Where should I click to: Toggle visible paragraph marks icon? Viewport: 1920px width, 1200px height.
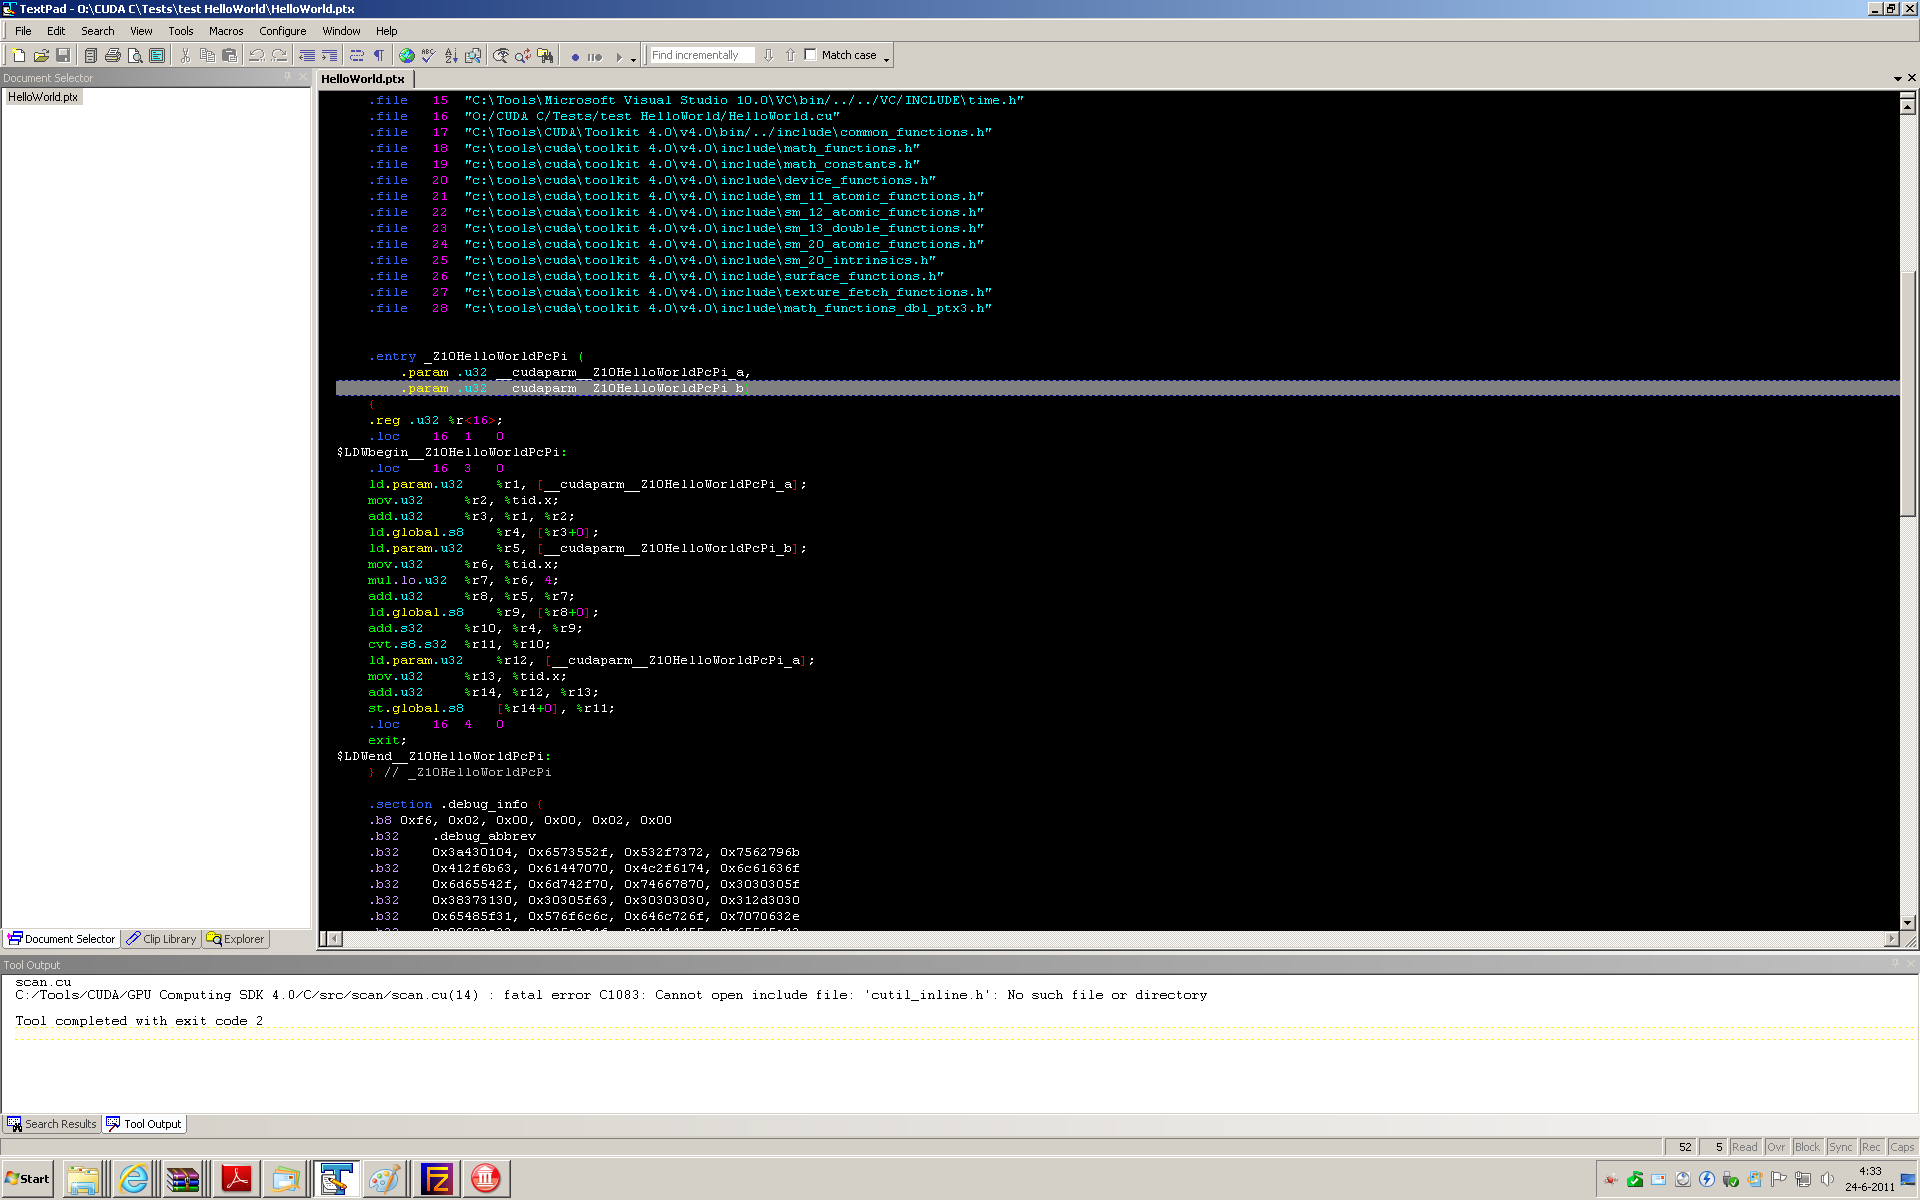click(379, 56)
